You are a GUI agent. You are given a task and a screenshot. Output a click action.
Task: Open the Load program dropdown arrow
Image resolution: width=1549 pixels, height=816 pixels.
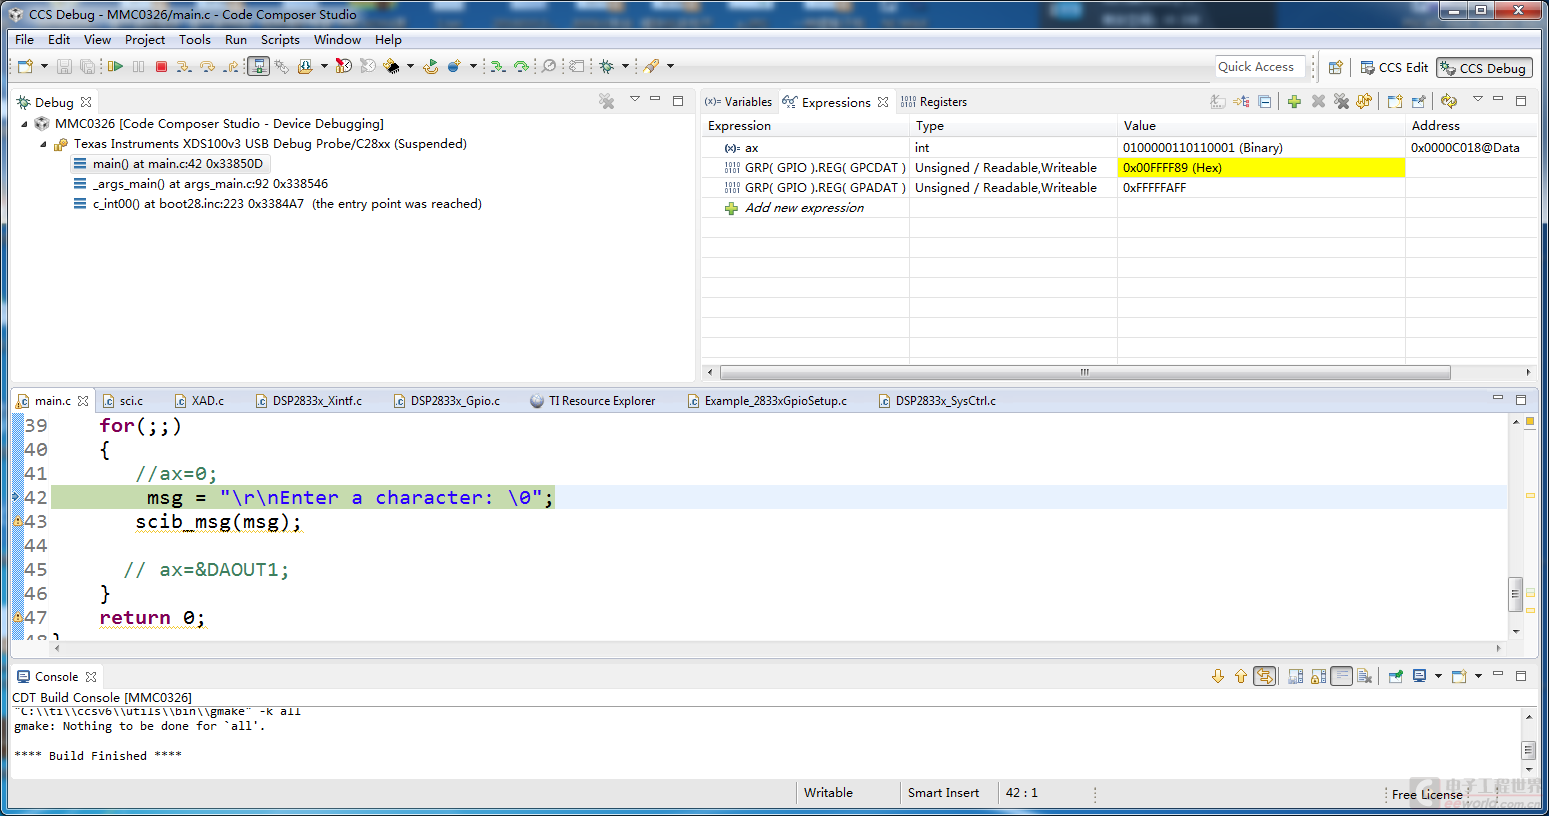(324, 66)
